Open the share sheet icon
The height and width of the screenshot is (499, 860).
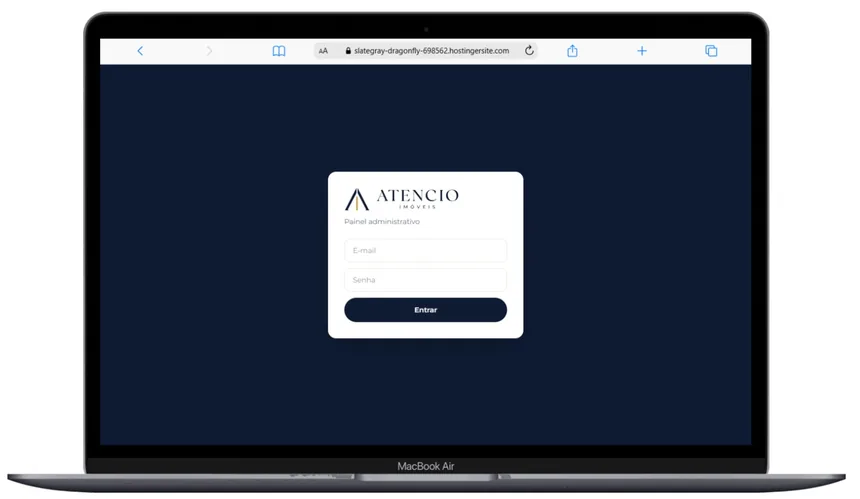(572, 50)
